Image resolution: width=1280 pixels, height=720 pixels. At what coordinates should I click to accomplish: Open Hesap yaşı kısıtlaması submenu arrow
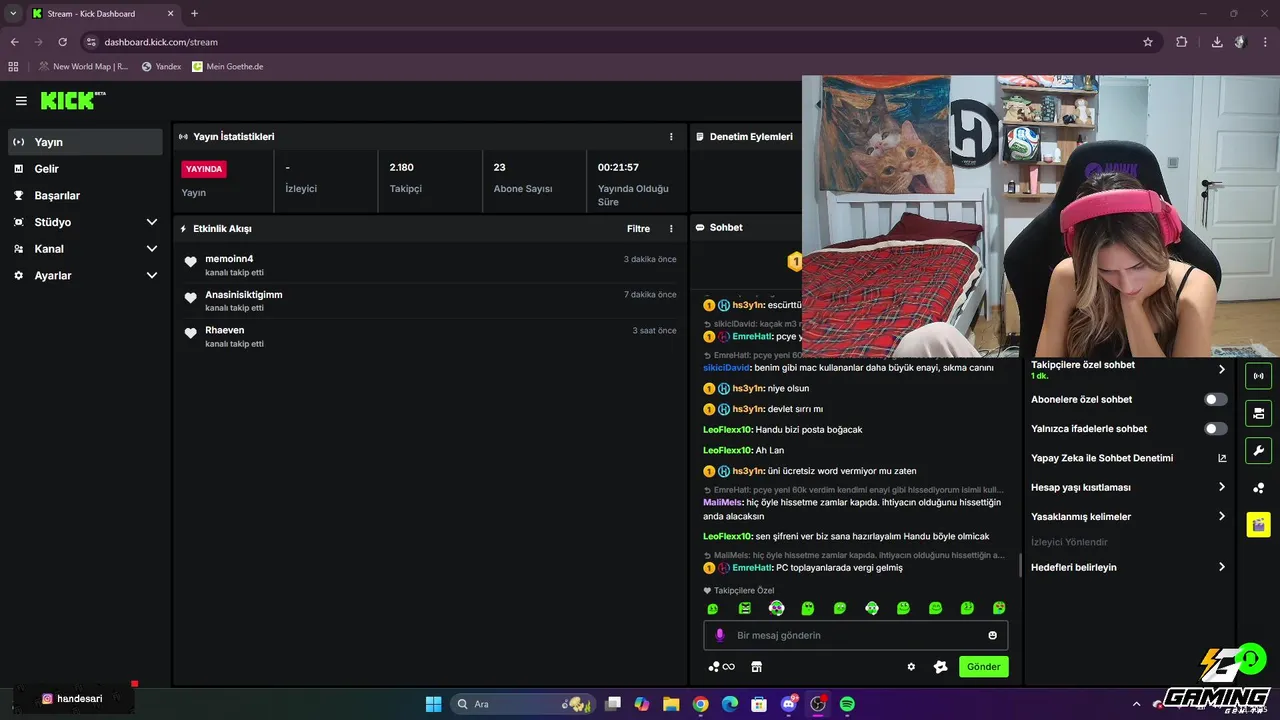click(1222, 487)
